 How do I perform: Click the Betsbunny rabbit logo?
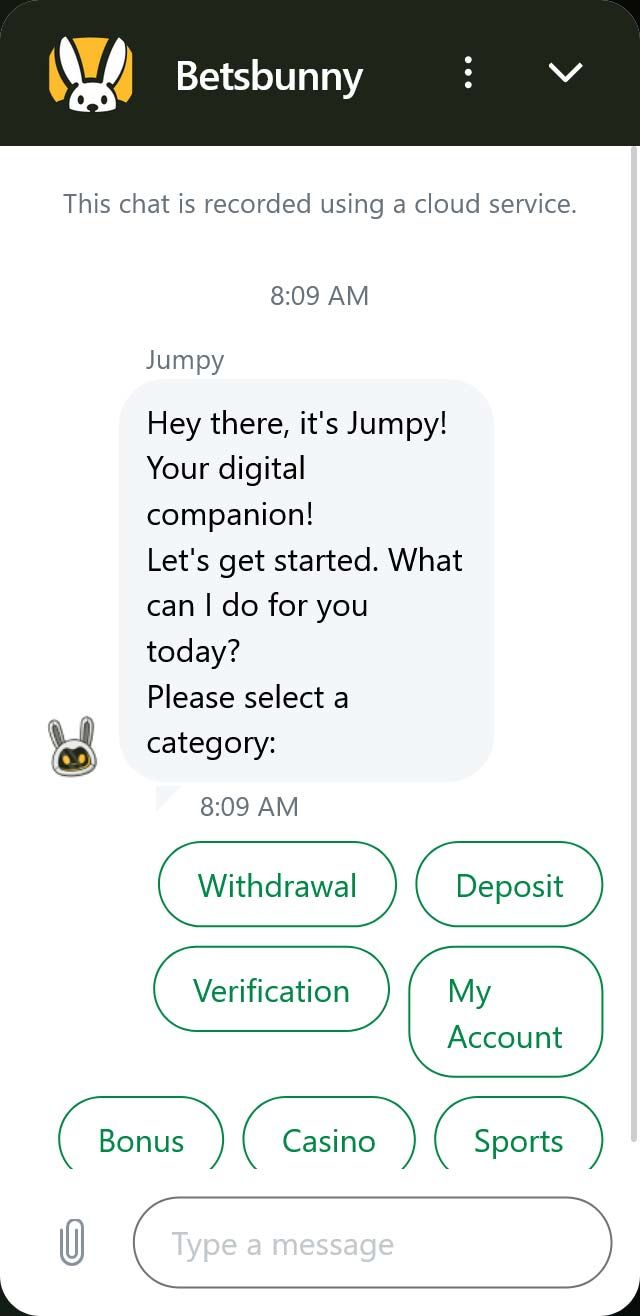91,73
